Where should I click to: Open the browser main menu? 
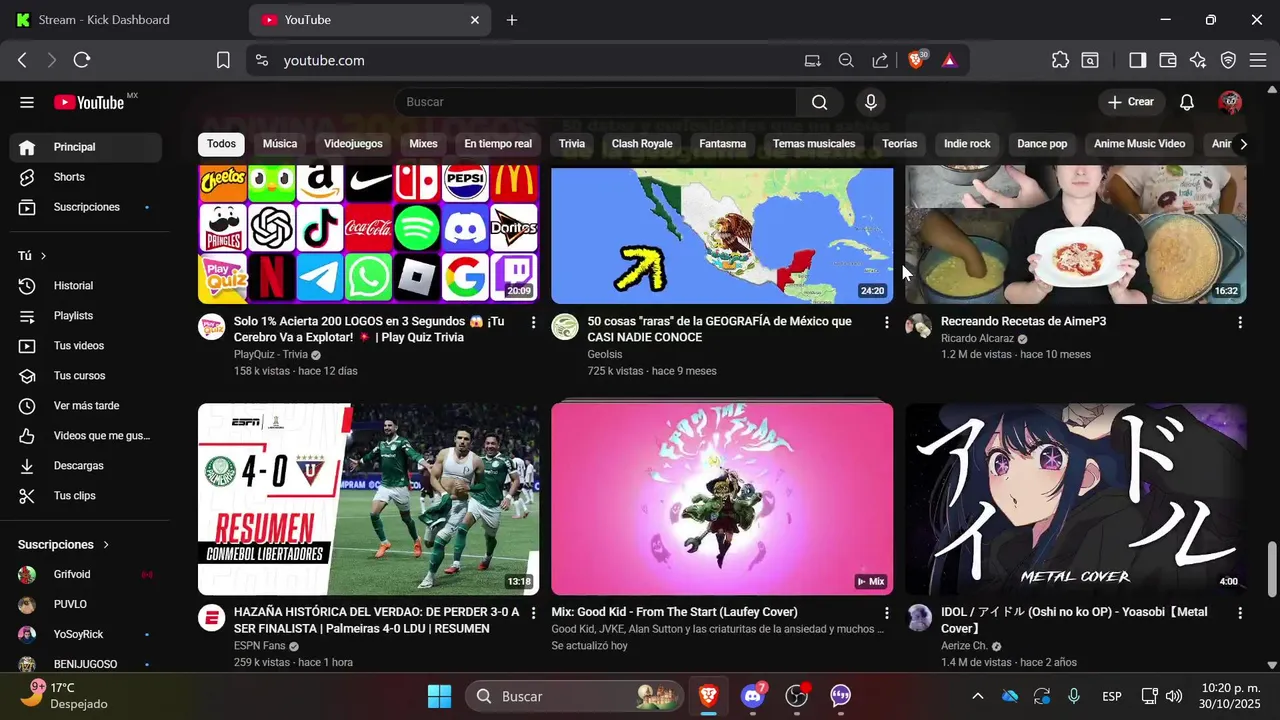tap(1258, 60)
